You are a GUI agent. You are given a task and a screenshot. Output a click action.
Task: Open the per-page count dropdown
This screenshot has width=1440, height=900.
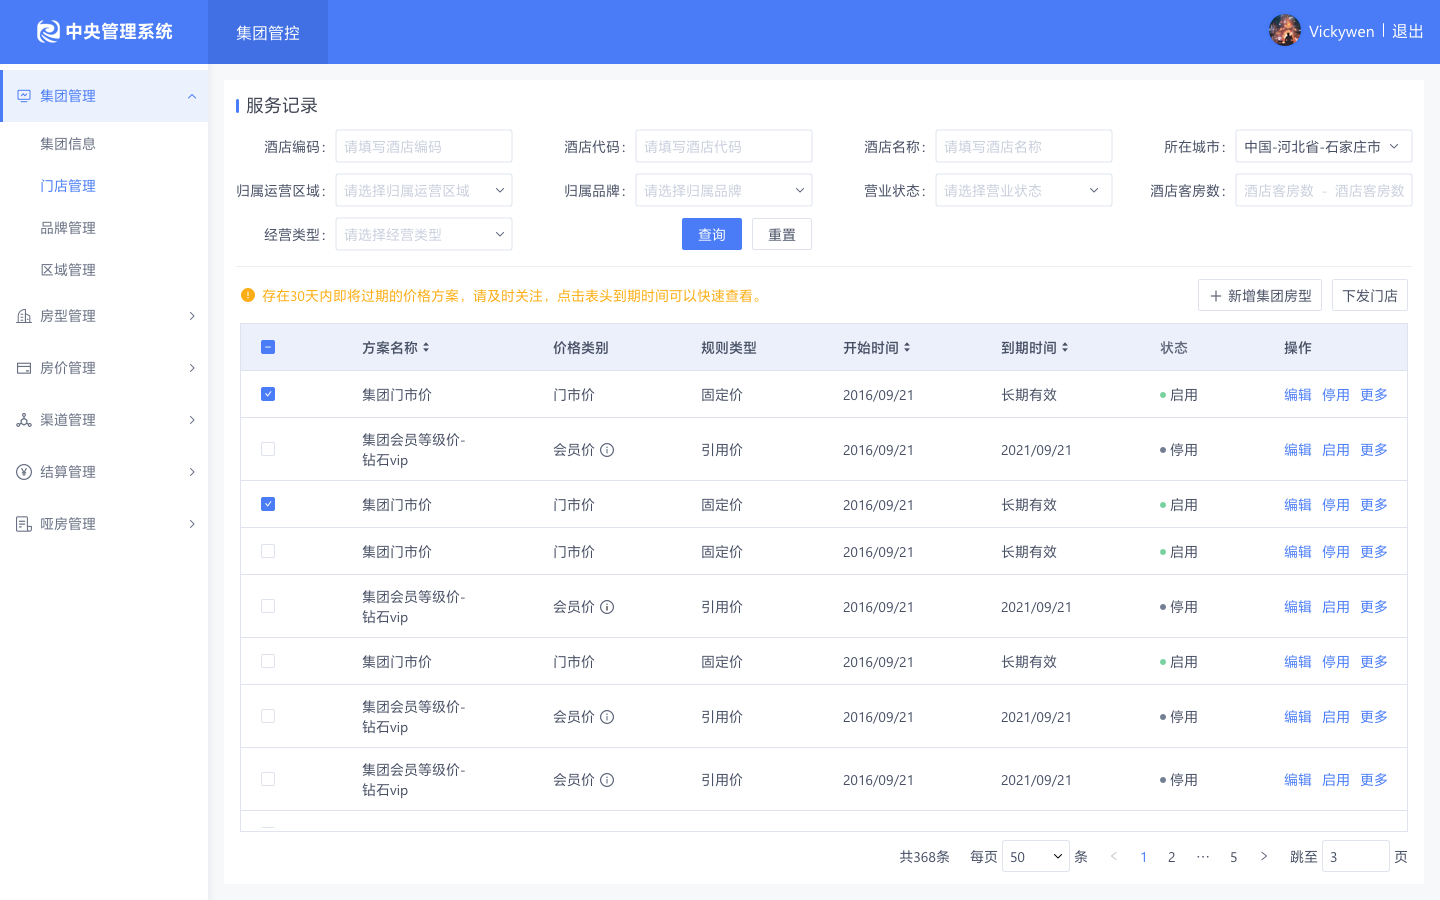[1036, 856]
